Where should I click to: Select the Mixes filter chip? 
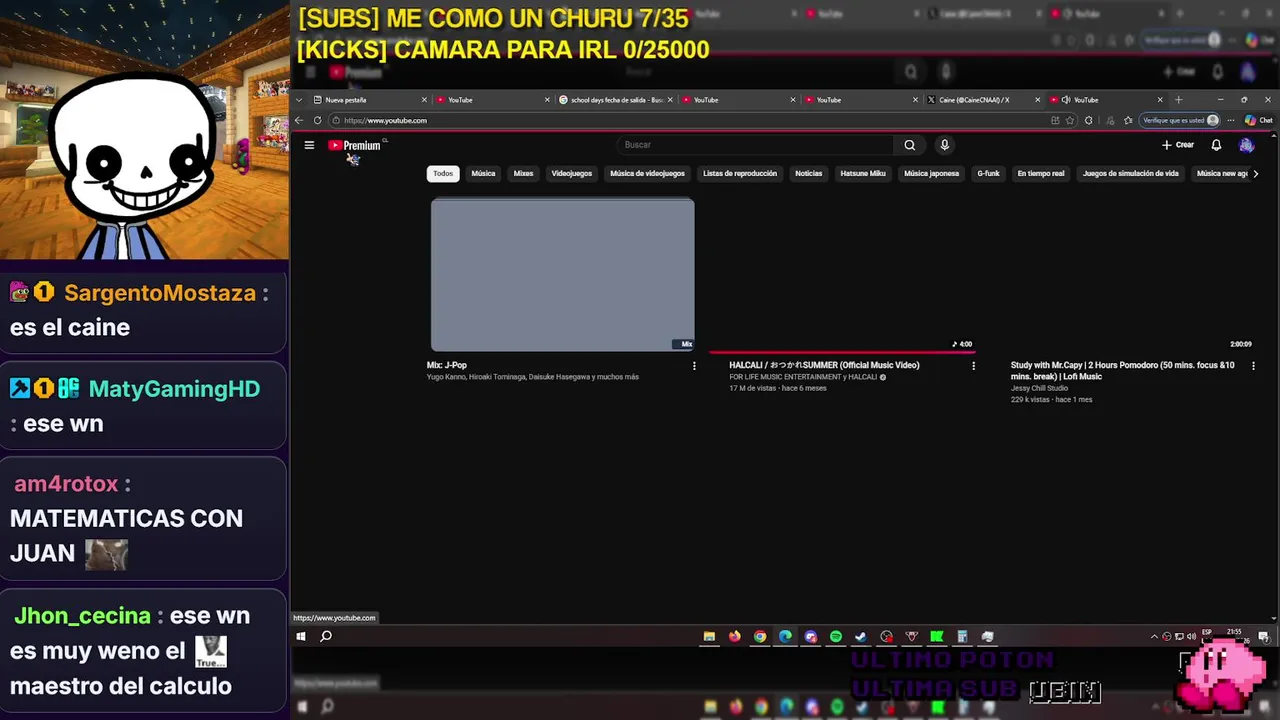tap(523, 173)
